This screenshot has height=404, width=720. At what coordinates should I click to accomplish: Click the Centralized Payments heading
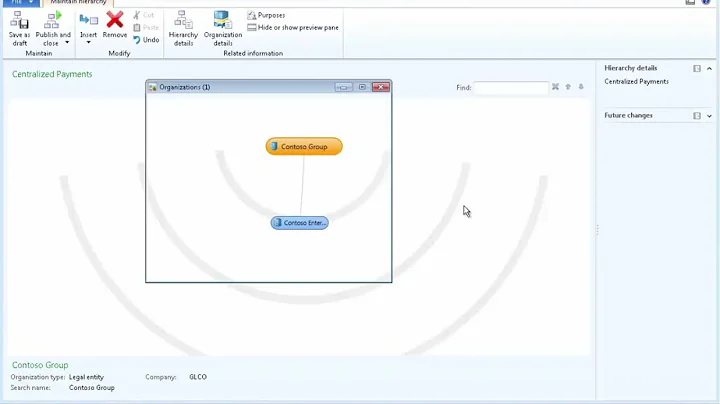pyautogui.click(x=52, y=74)
